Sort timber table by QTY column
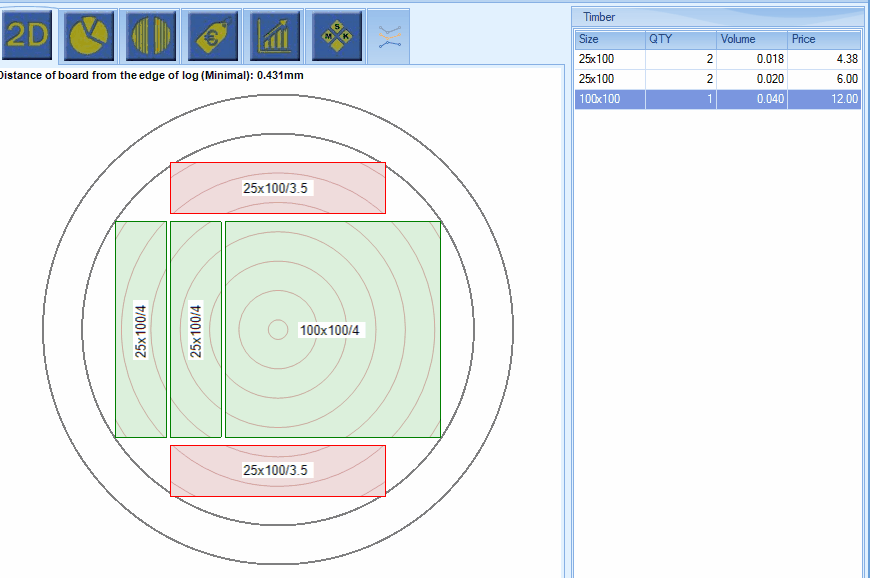870x578 pixels. coord(681,39)
